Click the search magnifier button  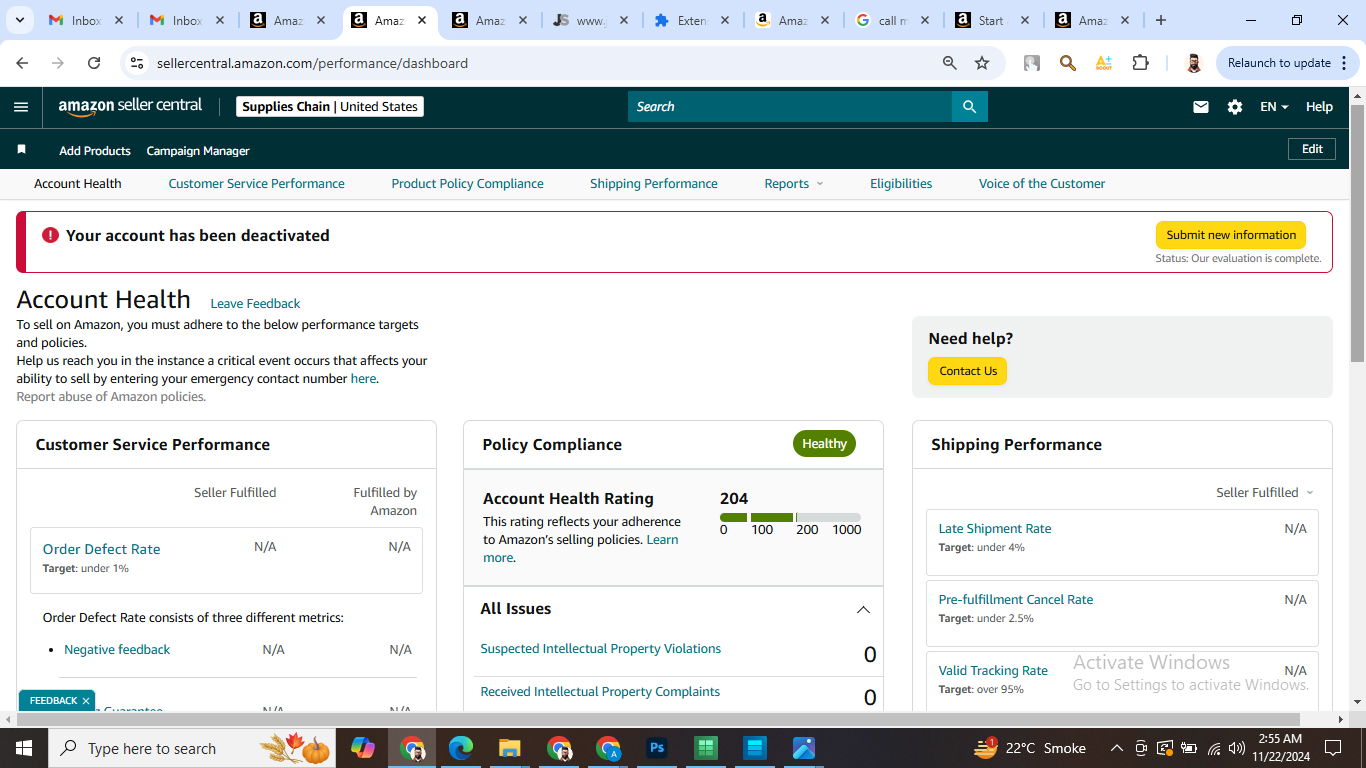point(969,107)
